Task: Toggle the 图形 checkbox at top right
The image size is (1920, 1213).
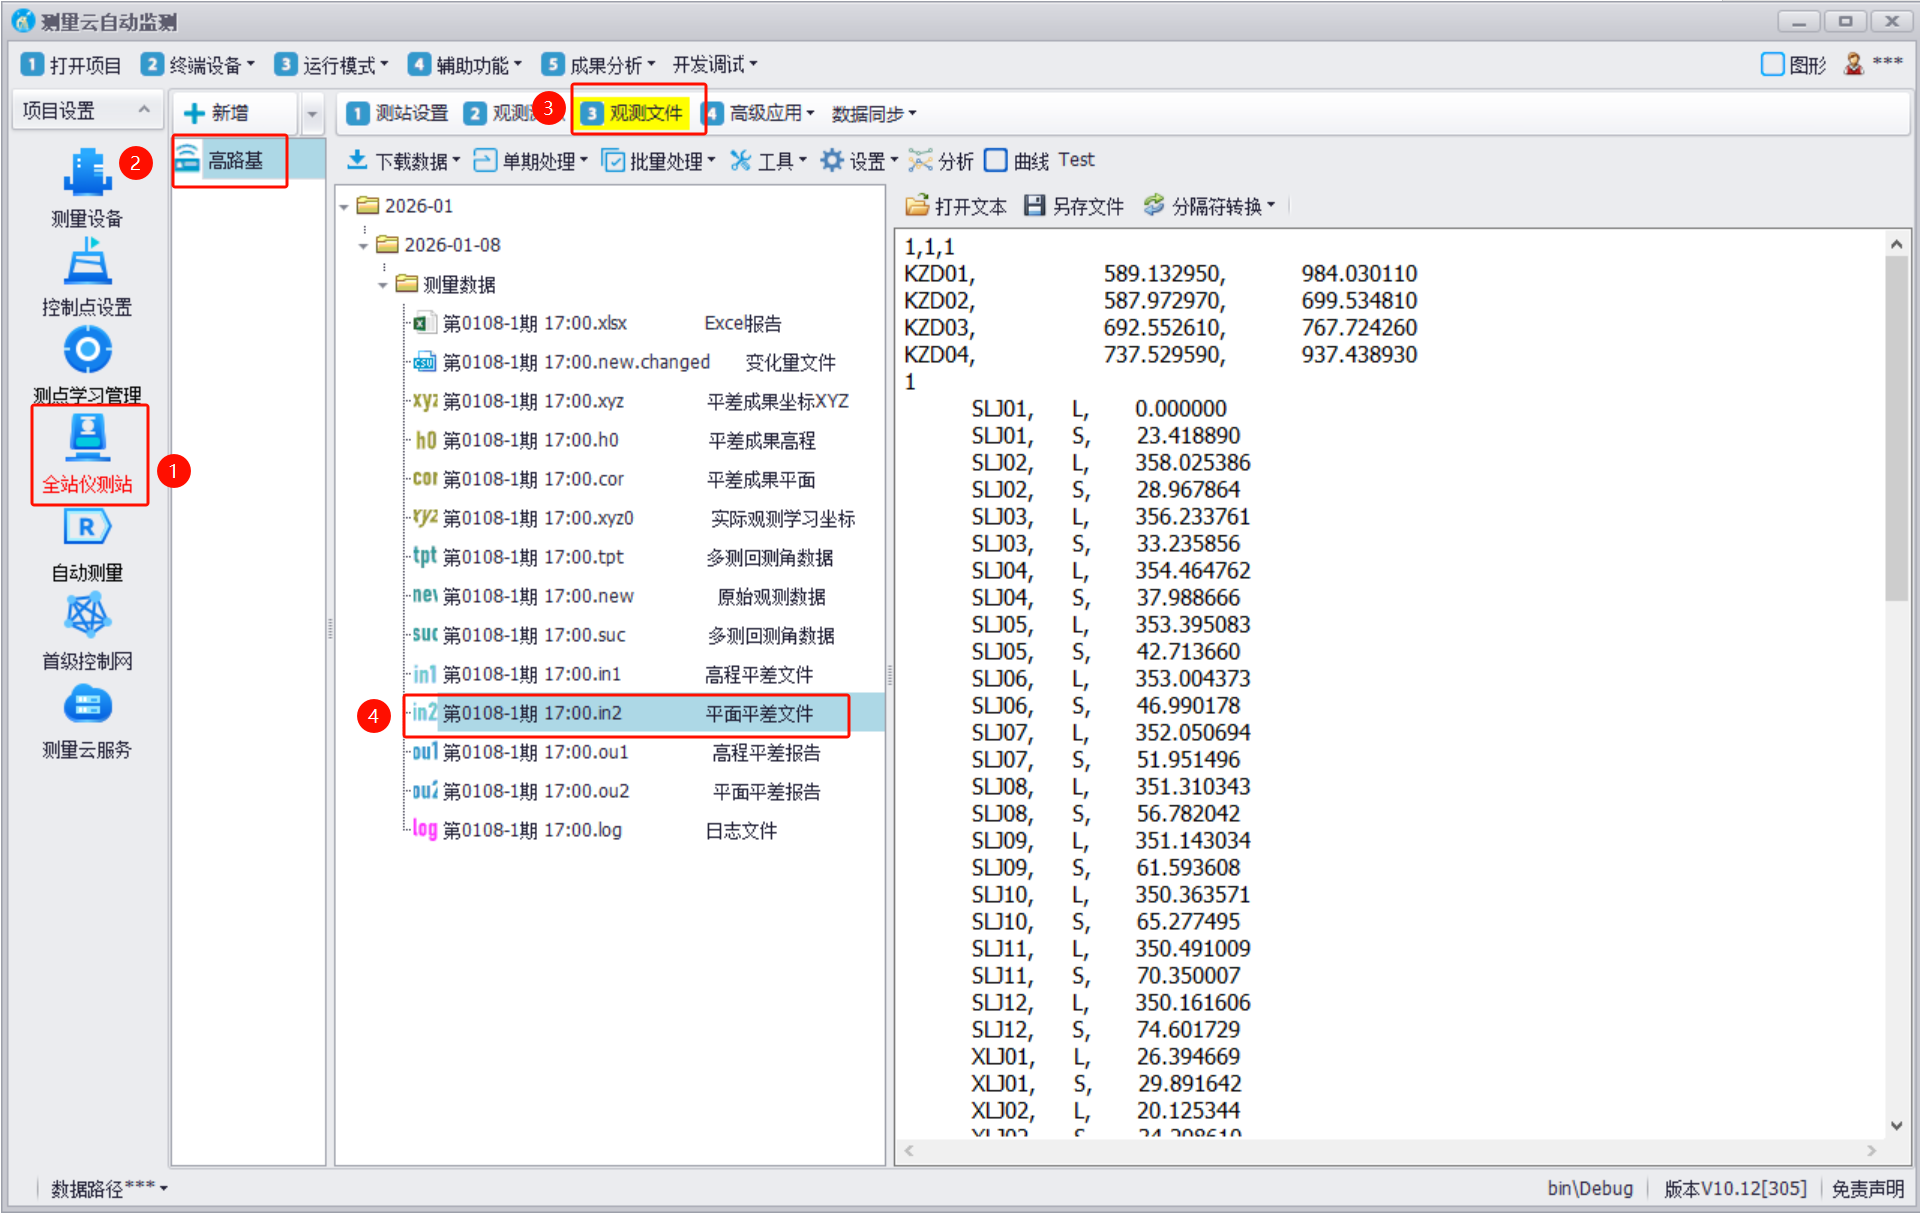Action: (x=1772, y=65)
